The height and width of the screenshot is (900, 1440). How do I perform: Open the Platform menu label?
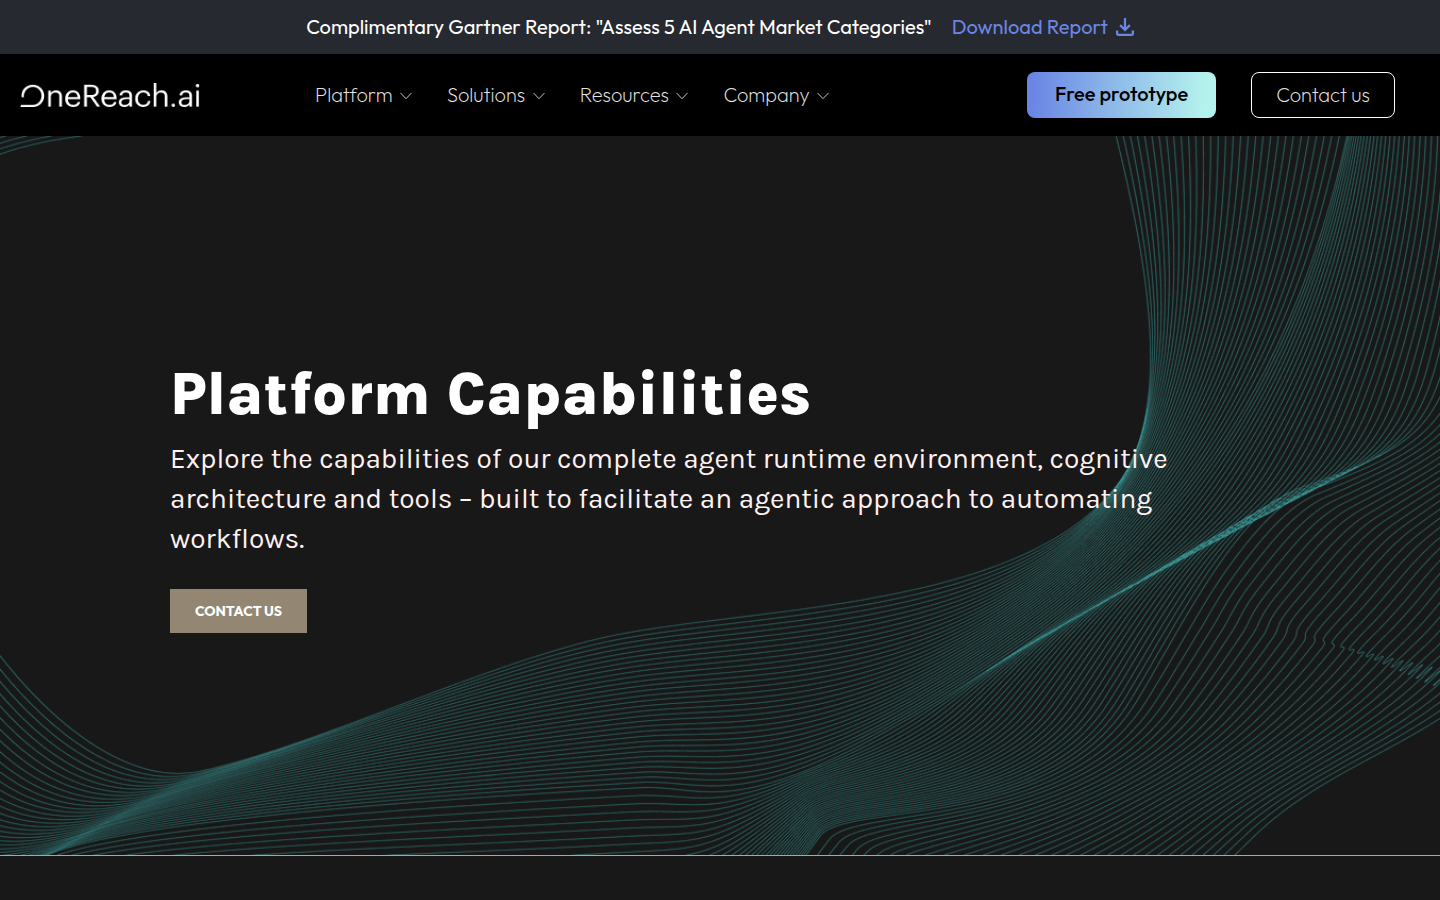click(x=353, y=95)
